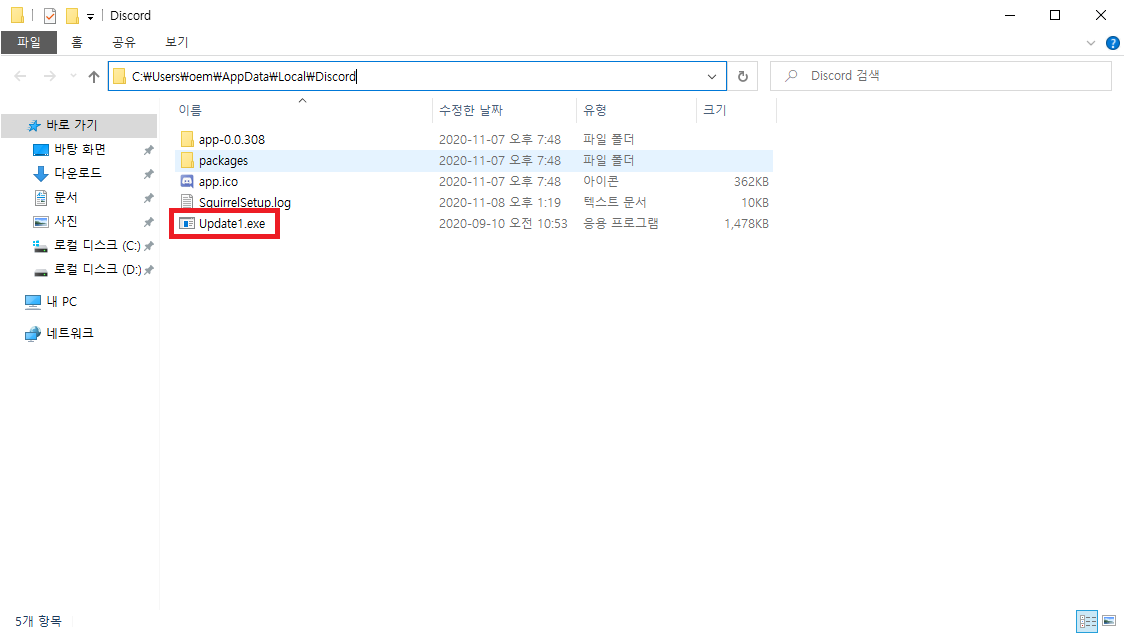Select the Update1.exe application icon
This screenshot has height=634, width=1125.
(x=187, y=224)
